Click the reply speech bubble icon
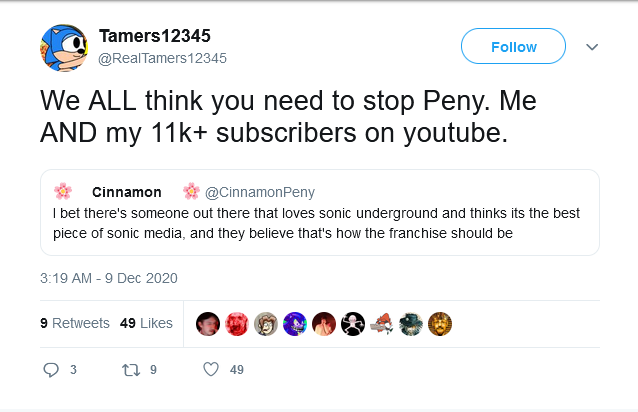This screenshot has height=412, width=638. pos(52,369)
